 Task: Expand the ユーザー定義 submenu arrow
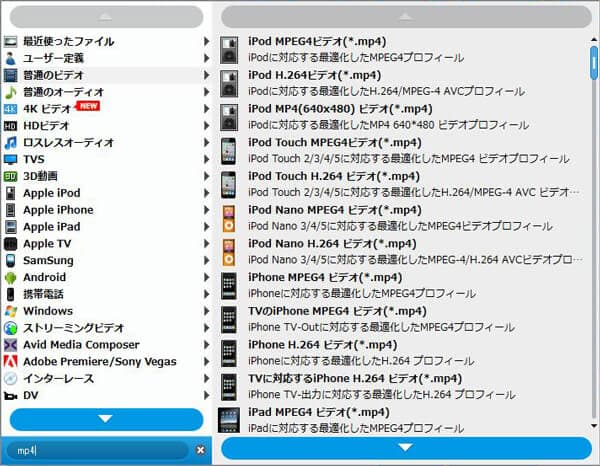point(206,58)
